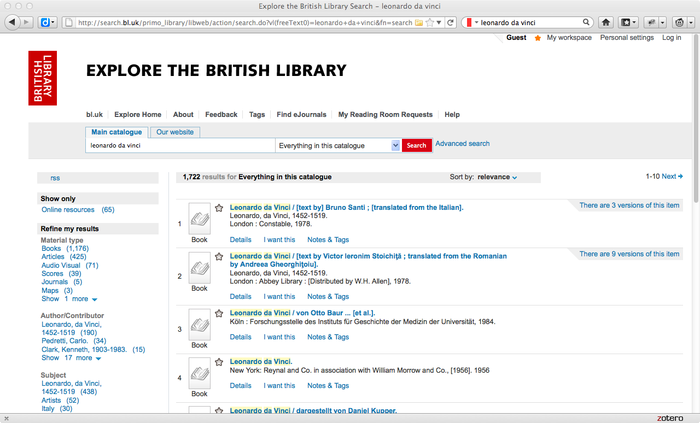Refine results to Maps (3)

57,290
